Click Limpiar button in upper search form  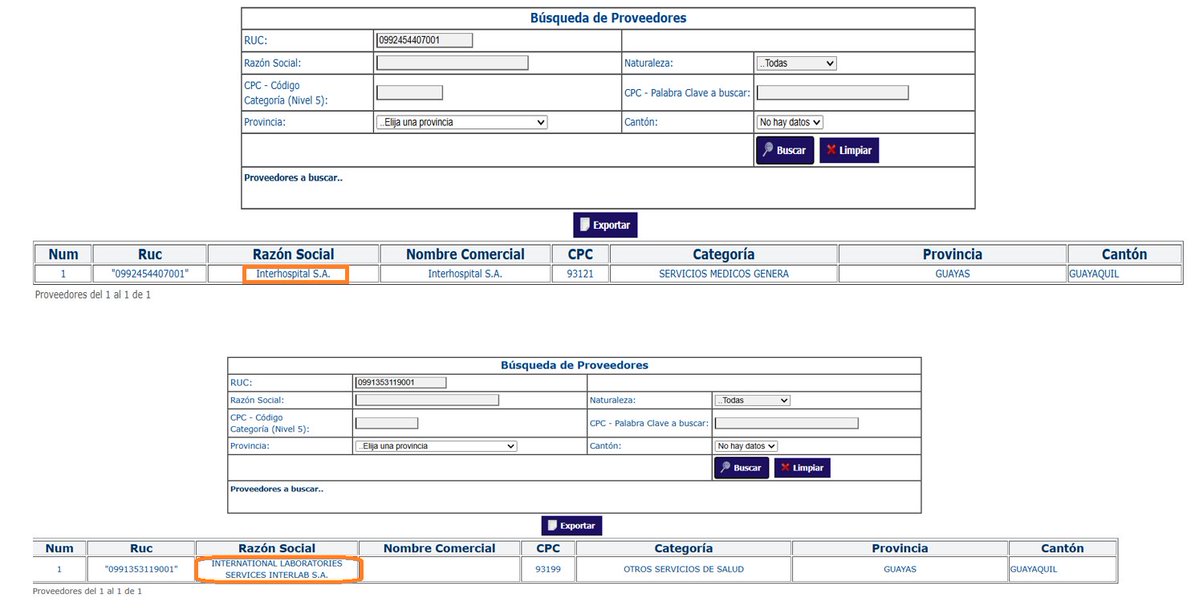click(849, 151)
